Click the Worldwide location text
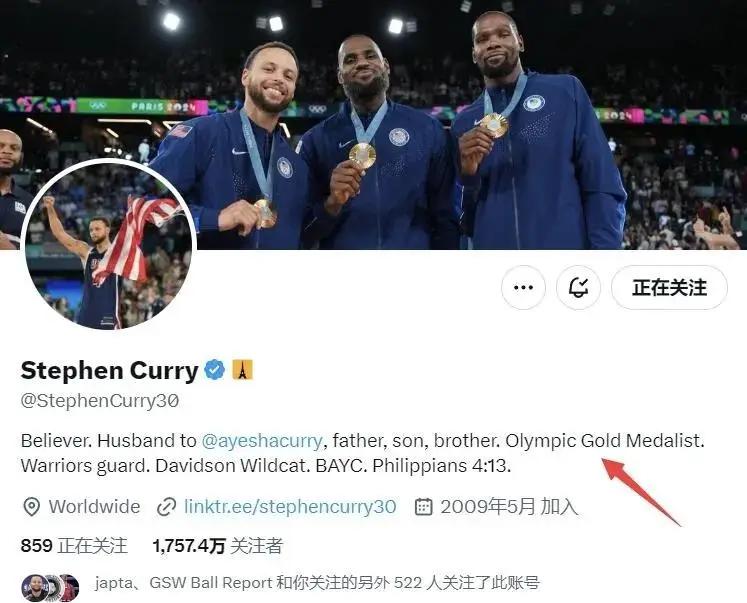This screenshot has width=747, height=603. tap(94, 506)
